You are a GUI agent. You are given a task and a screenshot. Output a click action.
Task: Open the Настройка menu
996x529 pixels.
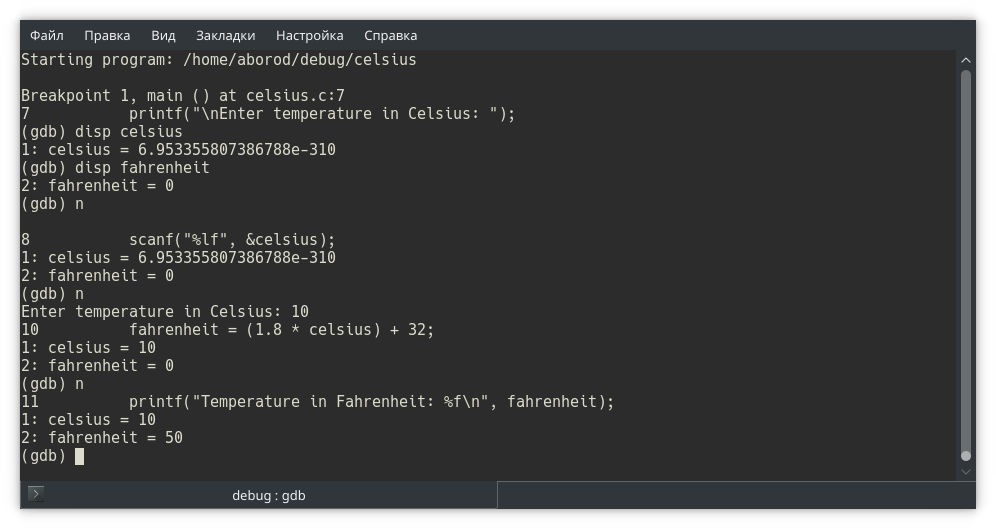coord(309,35)
